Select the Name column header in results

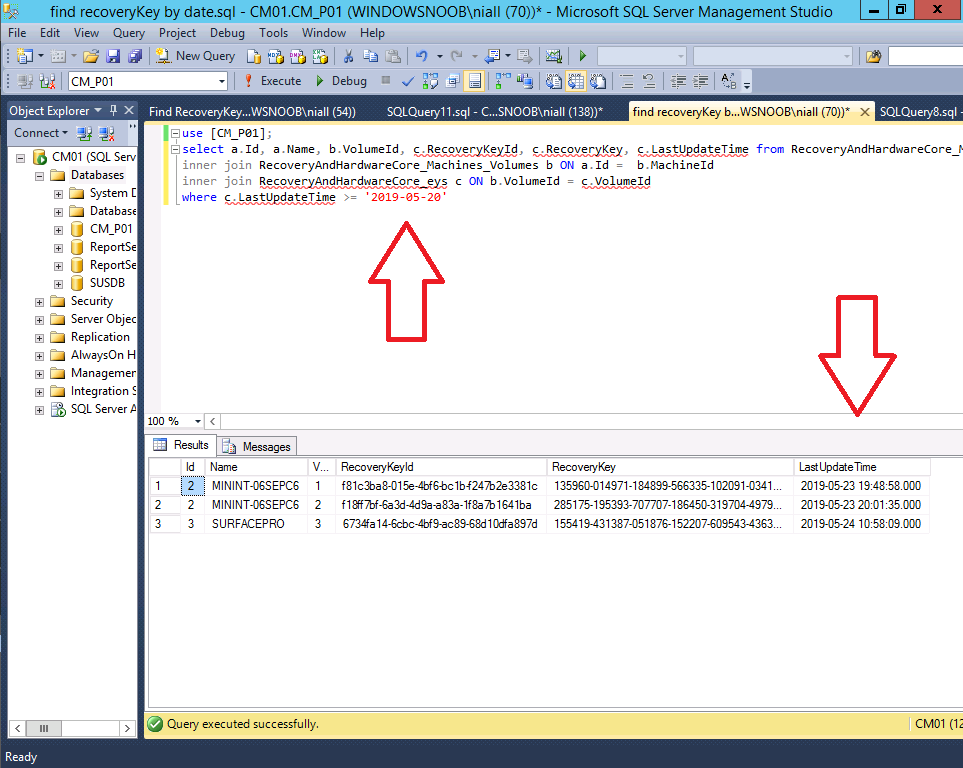[256, 467]
